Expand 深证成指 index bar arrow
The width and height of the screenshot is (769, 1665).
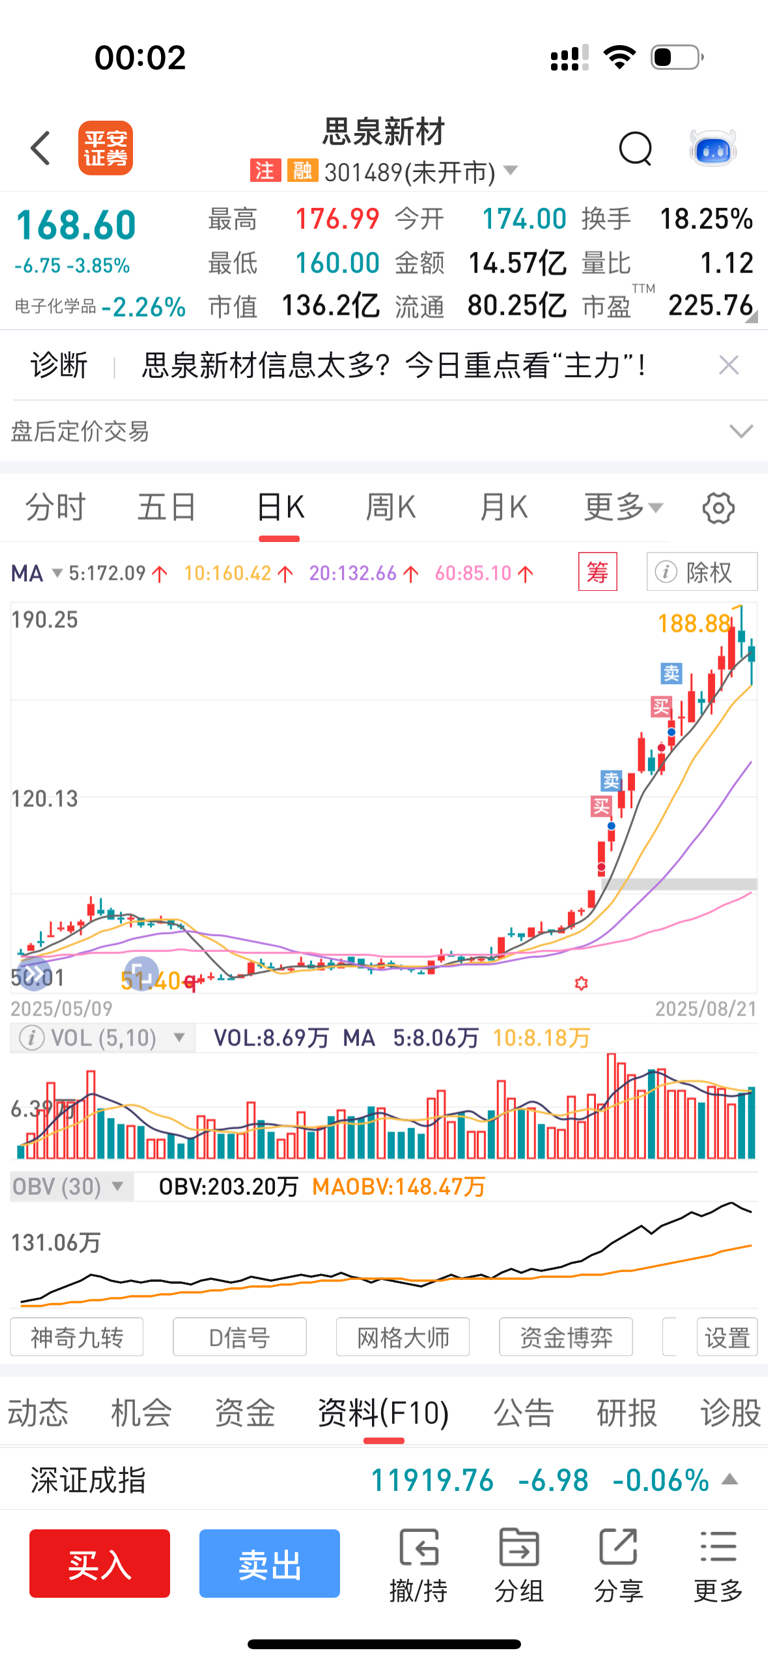730,1479
